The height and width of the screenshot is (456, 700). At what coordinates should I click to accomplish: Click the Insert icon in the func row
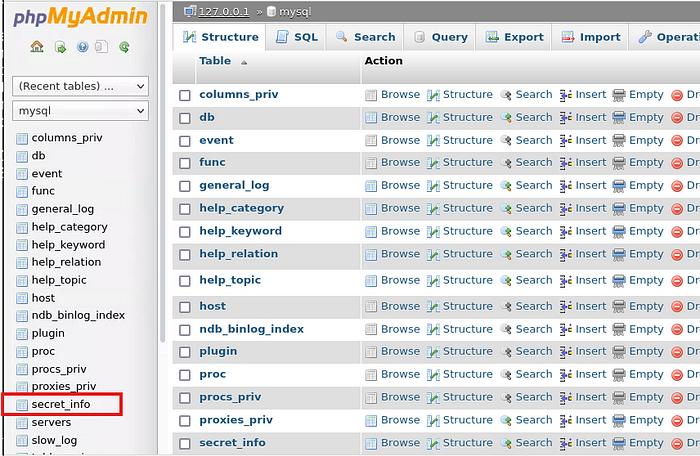(566, 163)
